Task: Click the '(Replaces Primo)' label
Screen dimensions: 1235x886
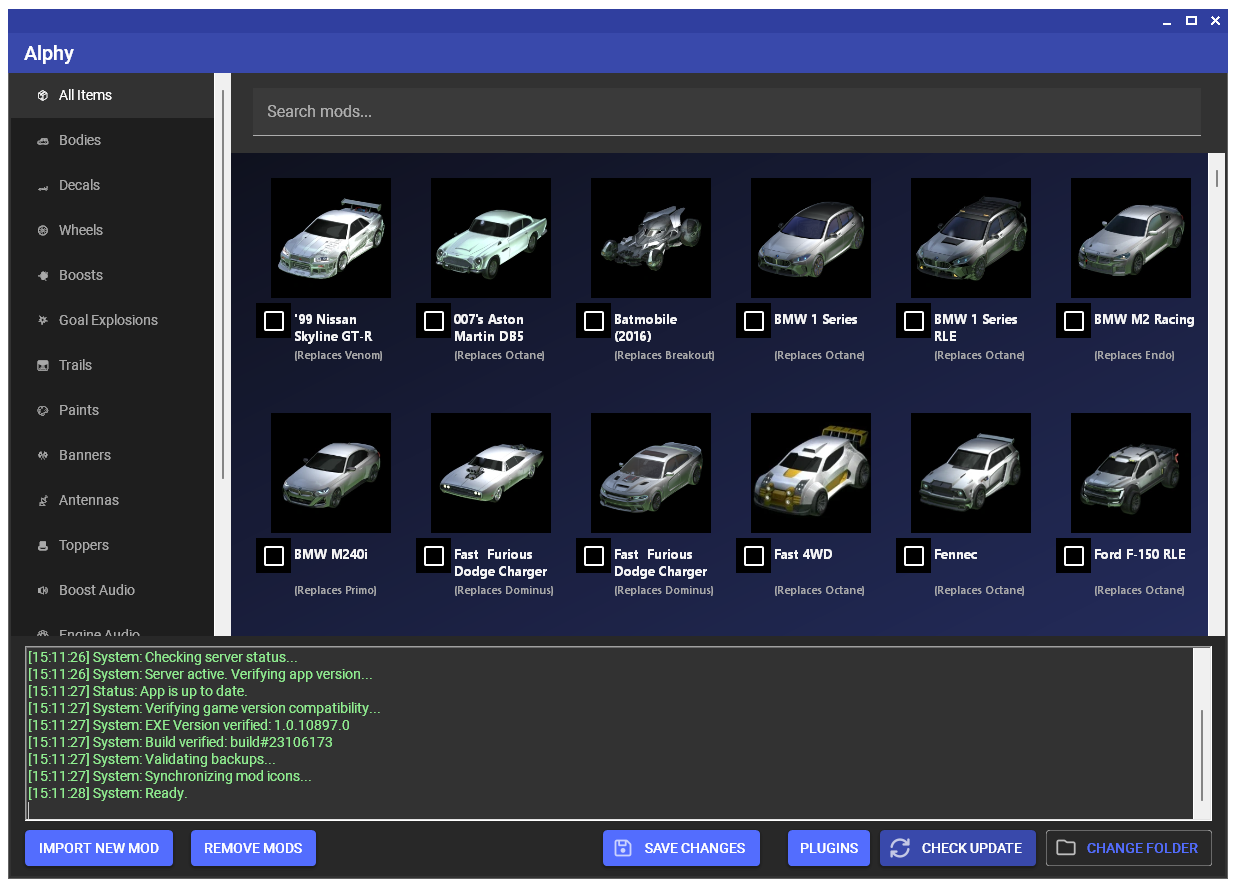Action: [335, 591]
